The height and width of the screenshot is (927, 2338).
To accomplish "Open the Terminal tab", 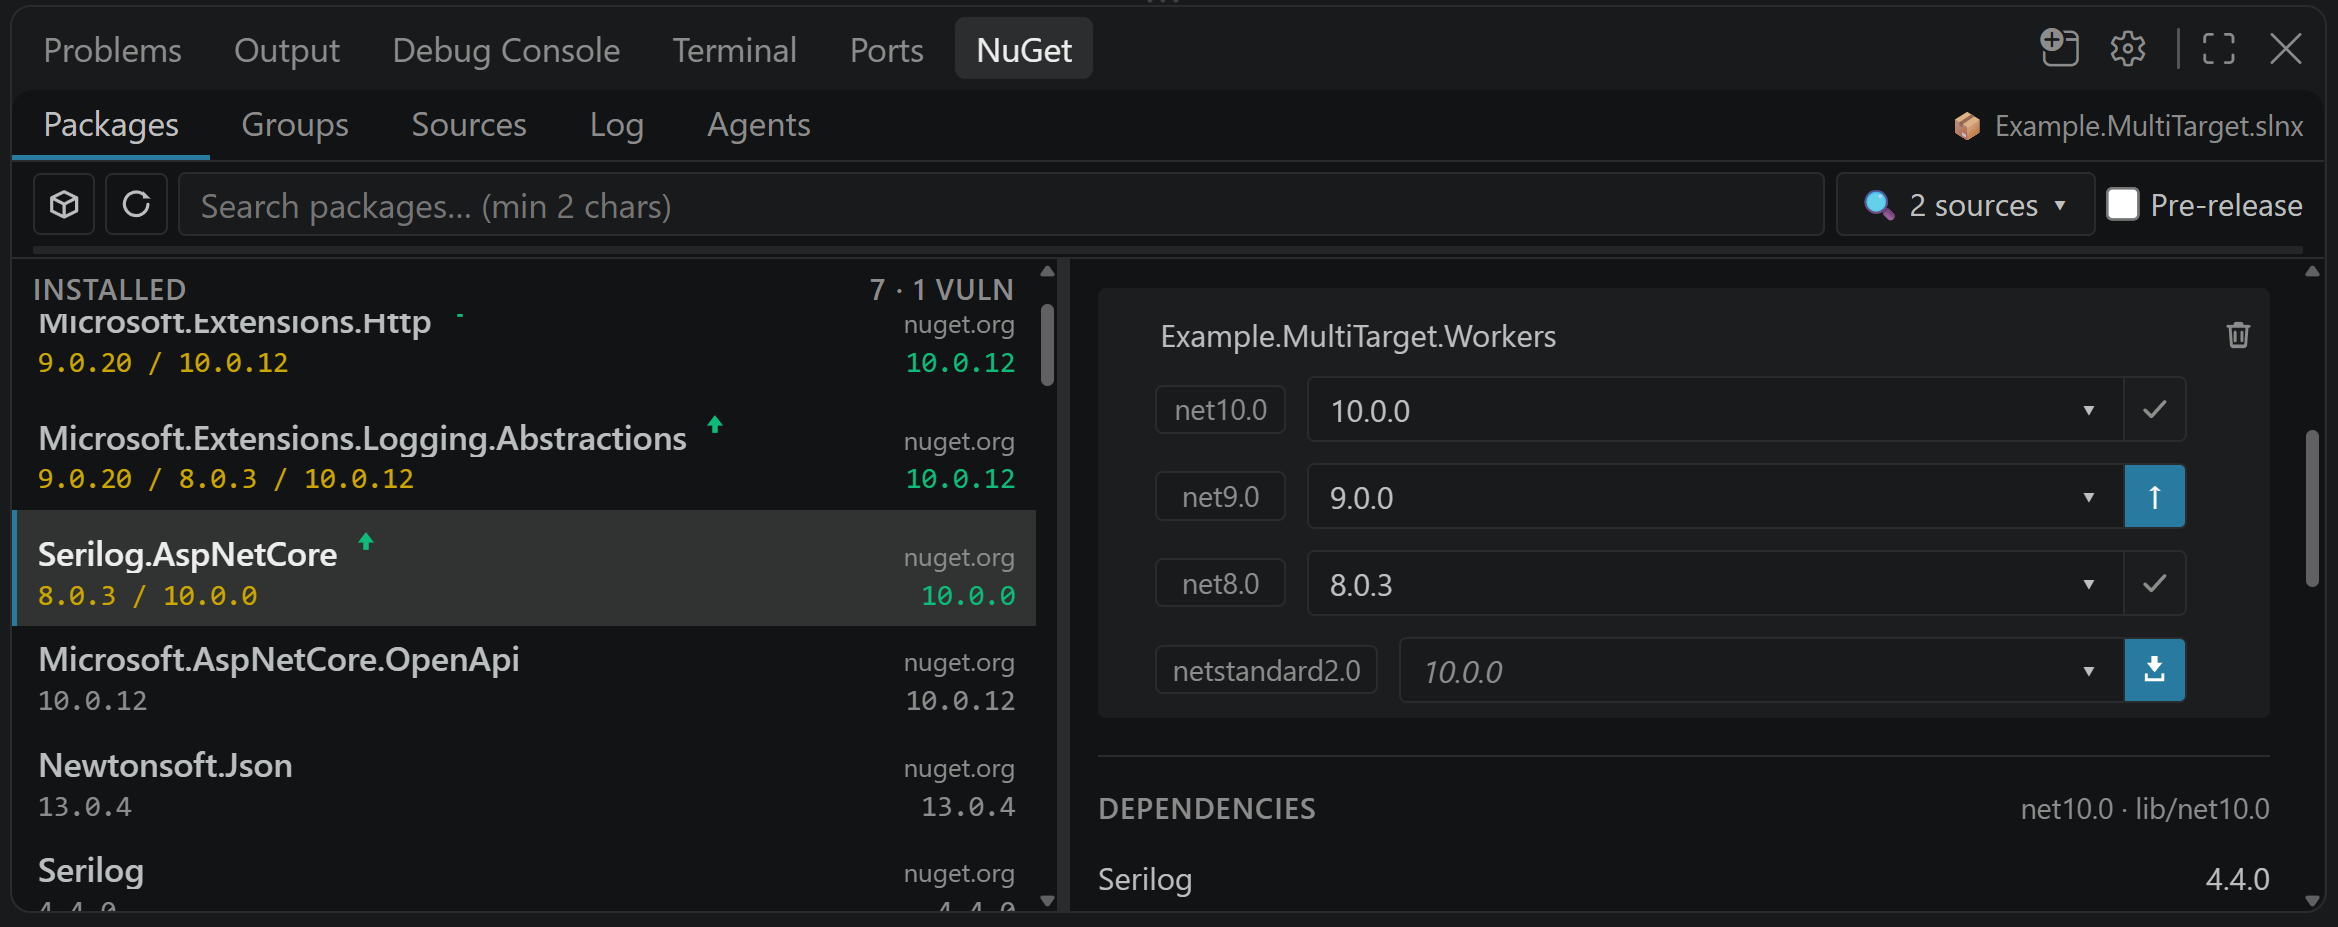I will pos(734,50).
